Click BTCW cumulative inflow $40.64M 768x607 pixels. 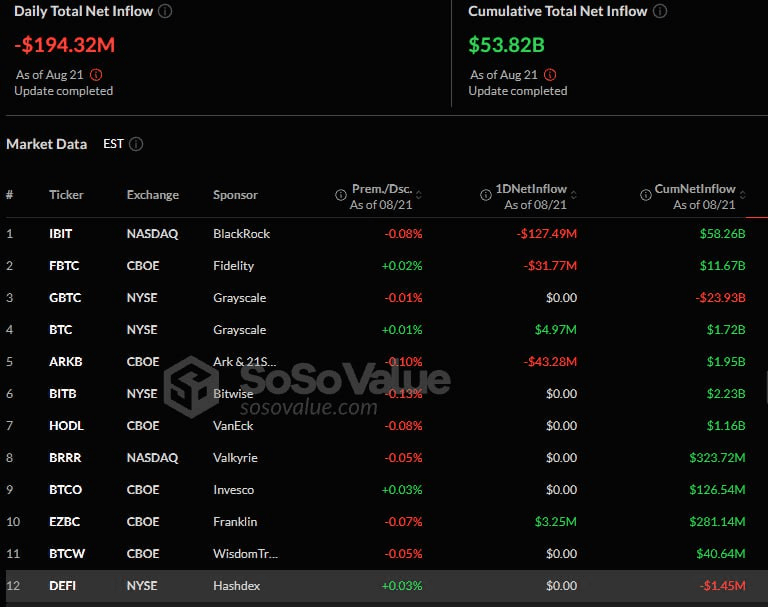[721, 554]
